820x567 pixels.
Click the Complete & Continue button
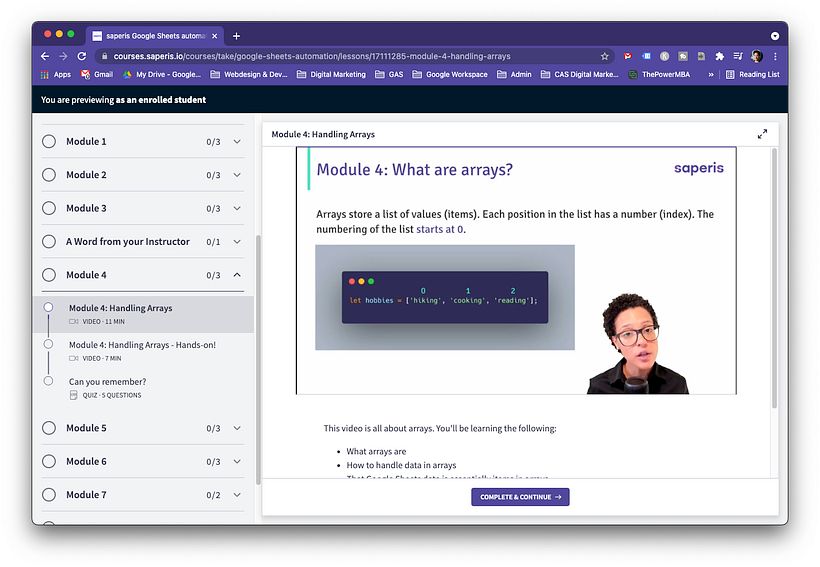click(x=520, y=497)
